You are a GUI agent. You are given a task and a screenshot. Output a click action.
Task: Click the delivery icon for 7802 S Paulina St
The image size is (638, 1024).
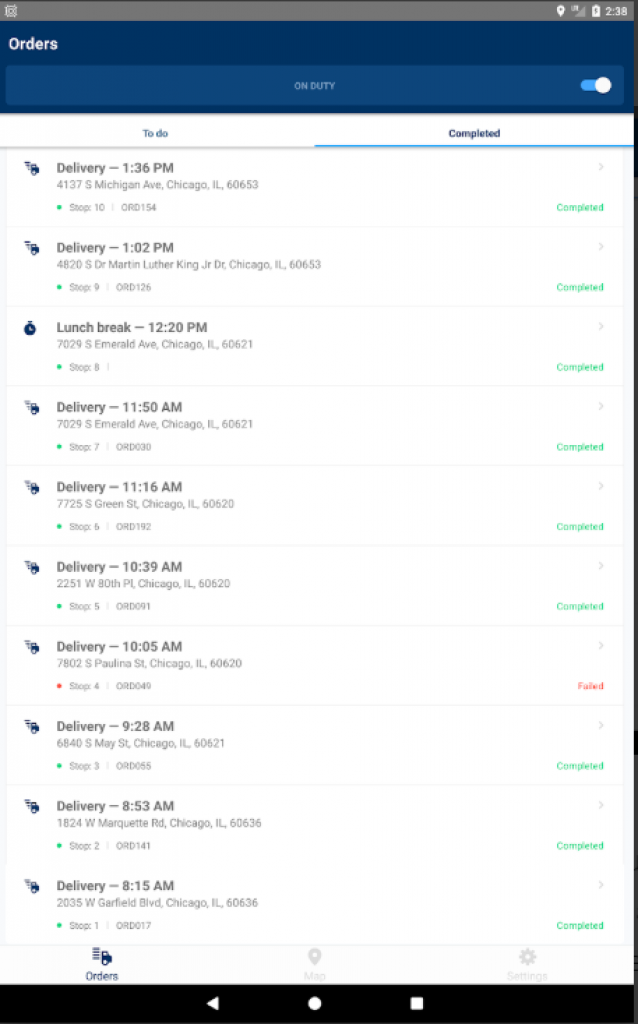31,647
